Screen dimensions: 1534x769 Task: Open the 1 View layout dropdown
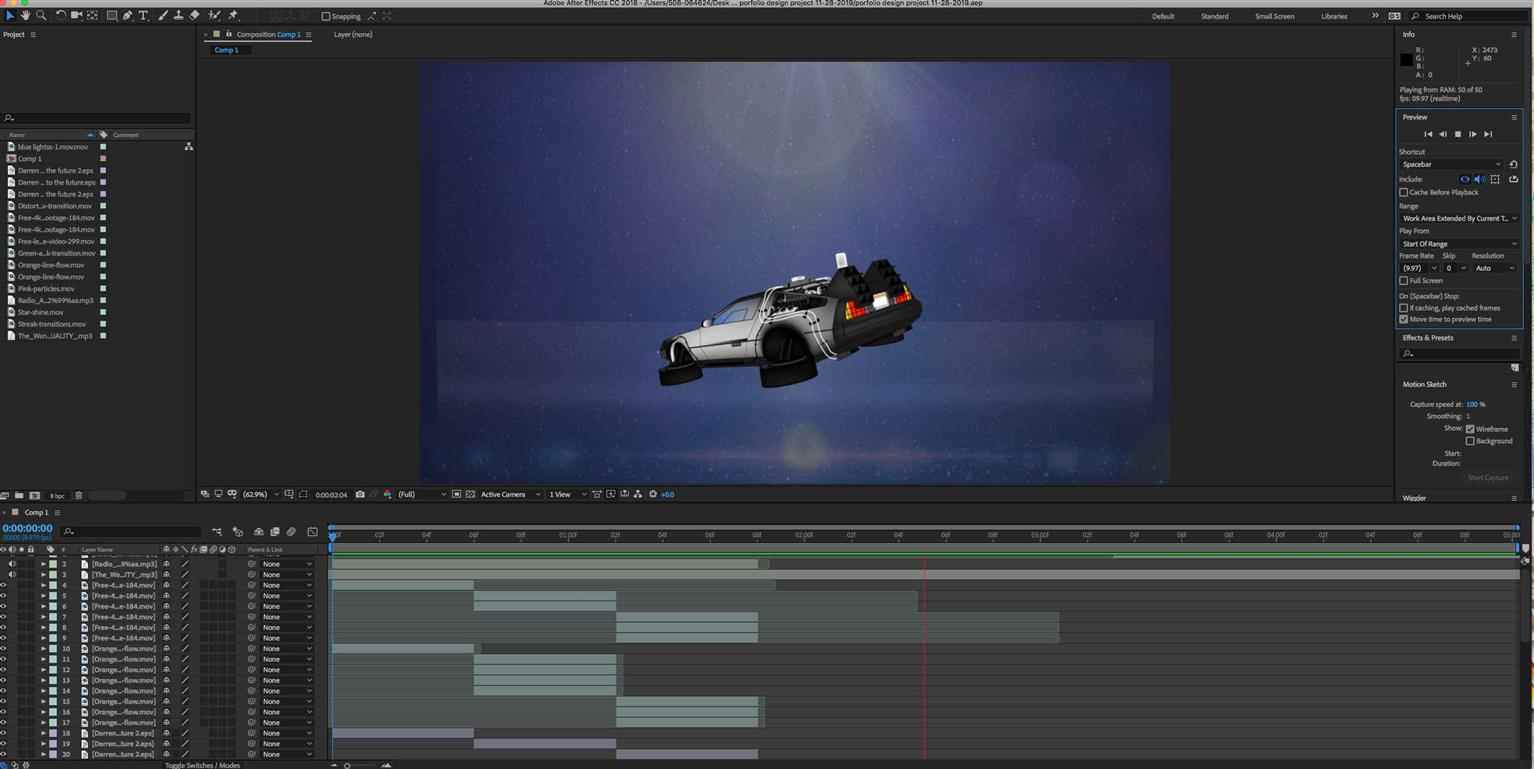click(x=566, y=494)
